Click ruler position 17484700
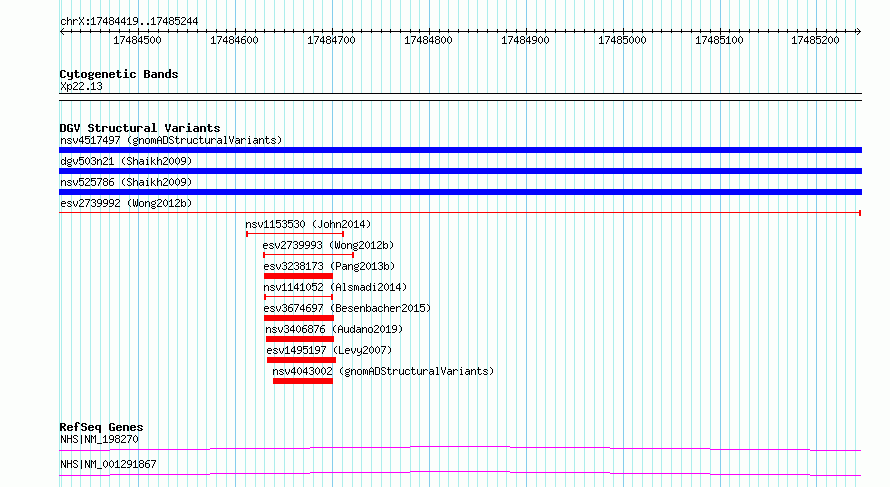This screenshot has width=890, height=487. (331, 40)
